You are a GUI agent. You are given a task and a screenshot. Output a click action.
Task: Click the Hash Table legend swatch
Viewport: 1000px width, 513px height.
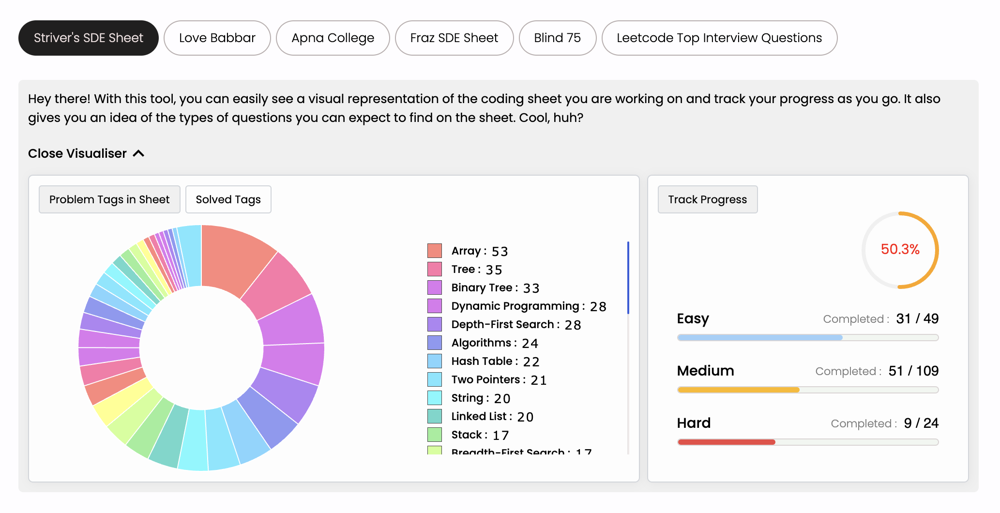coord(435,361)
